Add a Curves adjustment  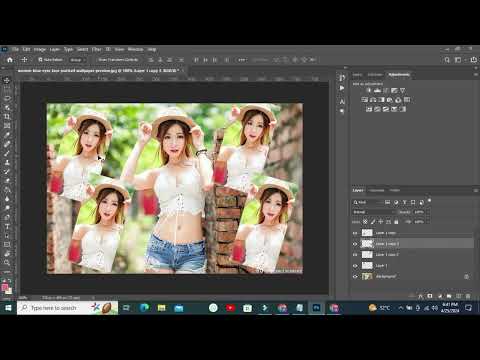386,90
